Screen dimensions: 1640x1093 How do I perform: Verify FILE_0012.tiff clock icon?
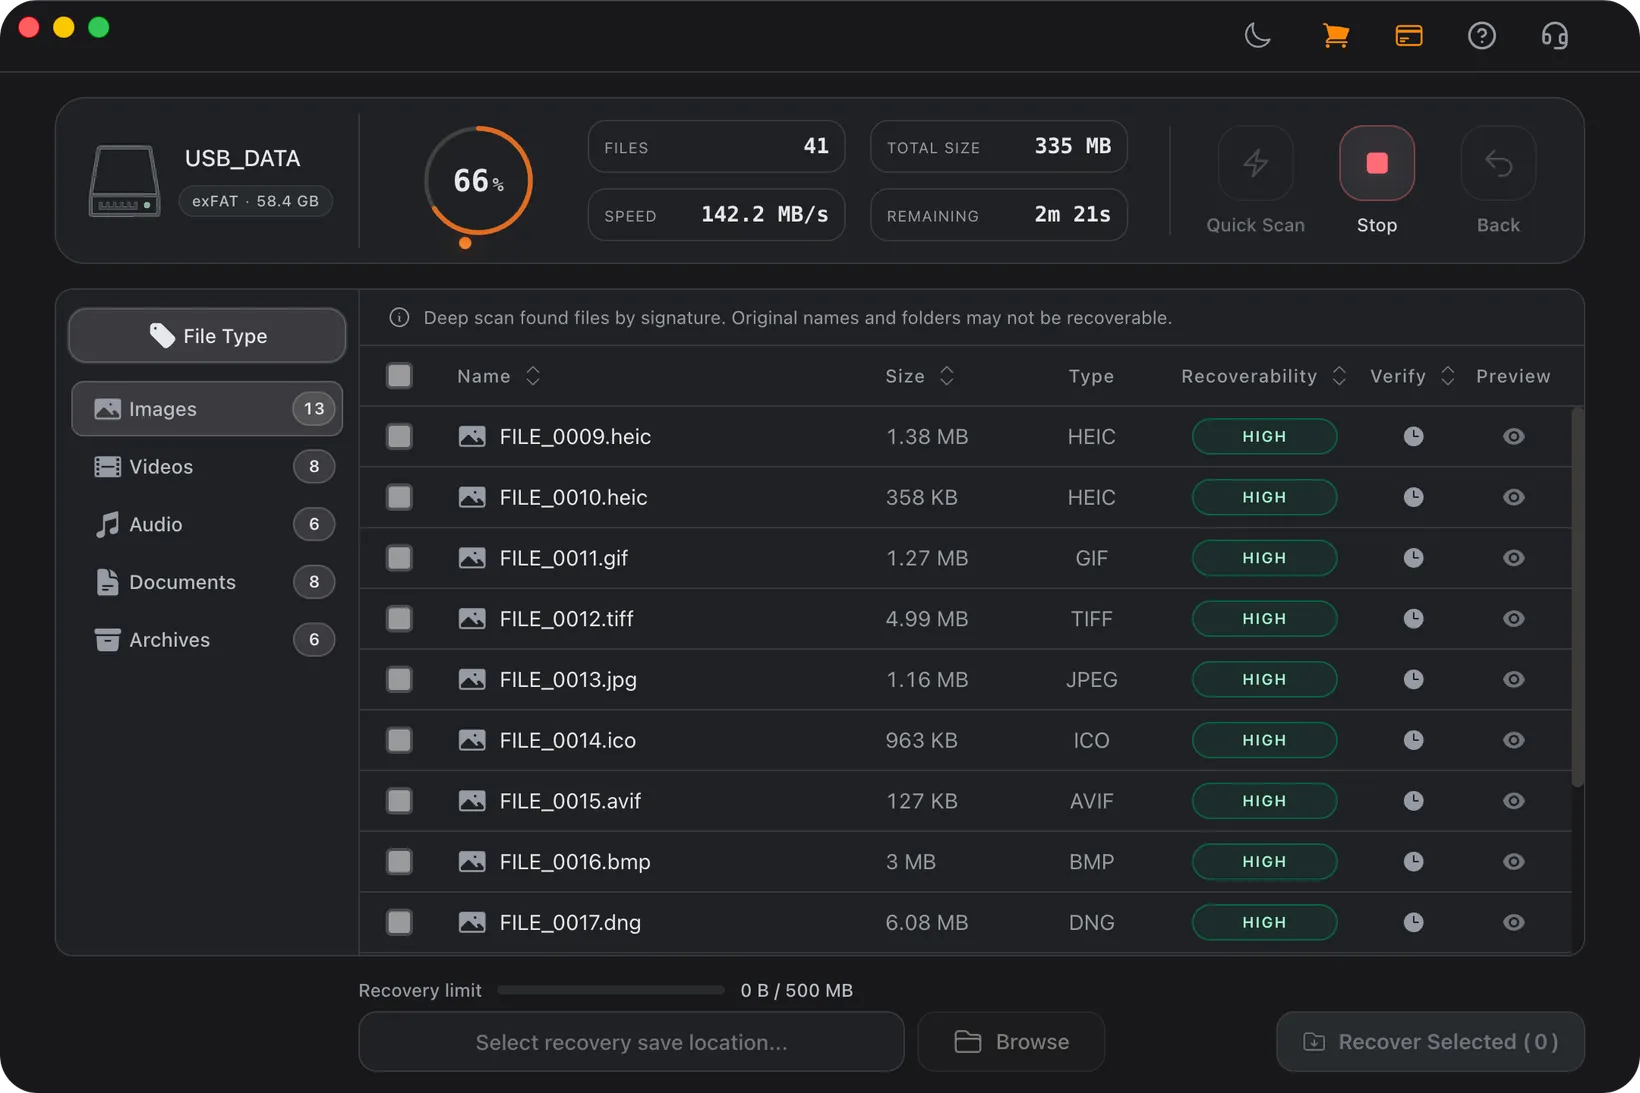(1413, 619)
